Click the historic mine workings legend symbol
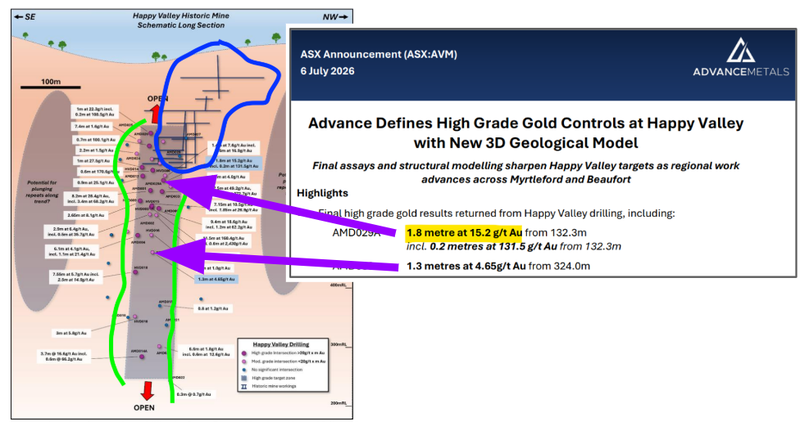The height and width of the screenshot is (422, 800). click(244, 386)
